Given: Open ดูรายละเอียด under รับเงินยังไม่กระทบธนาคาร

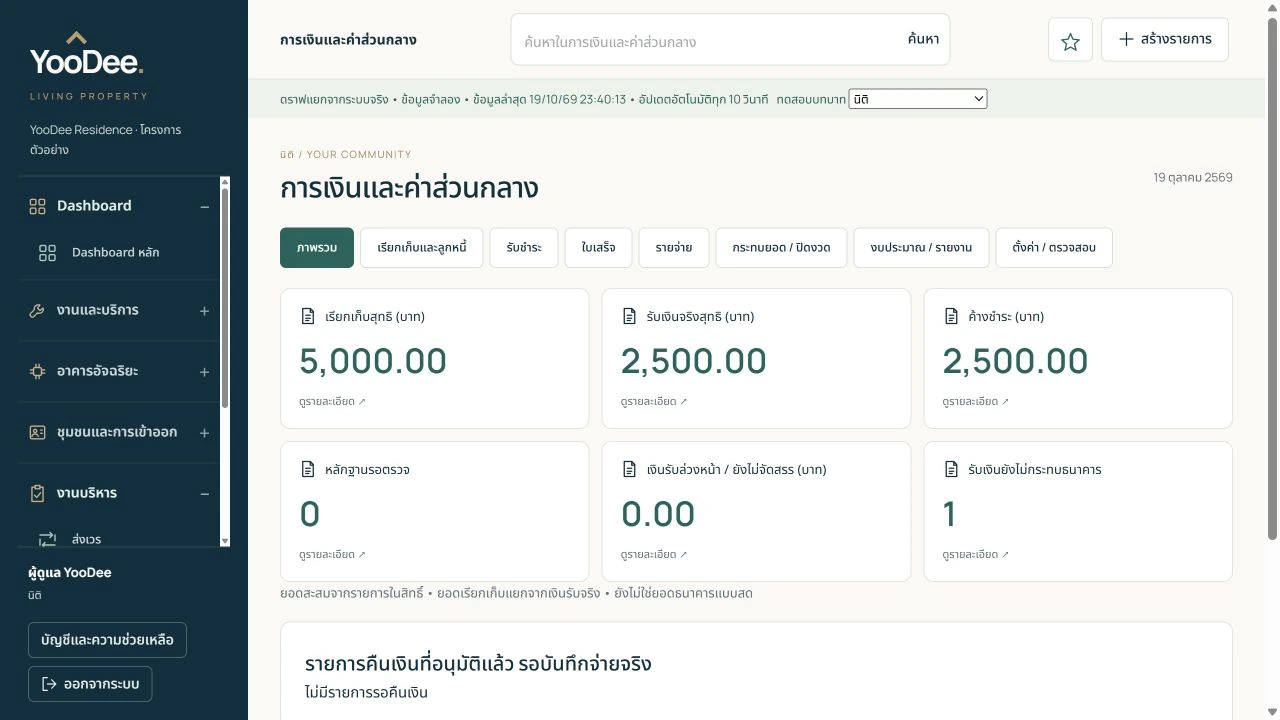Looking at the screenshot, I should pyautogui.click(x=976, y=555).
